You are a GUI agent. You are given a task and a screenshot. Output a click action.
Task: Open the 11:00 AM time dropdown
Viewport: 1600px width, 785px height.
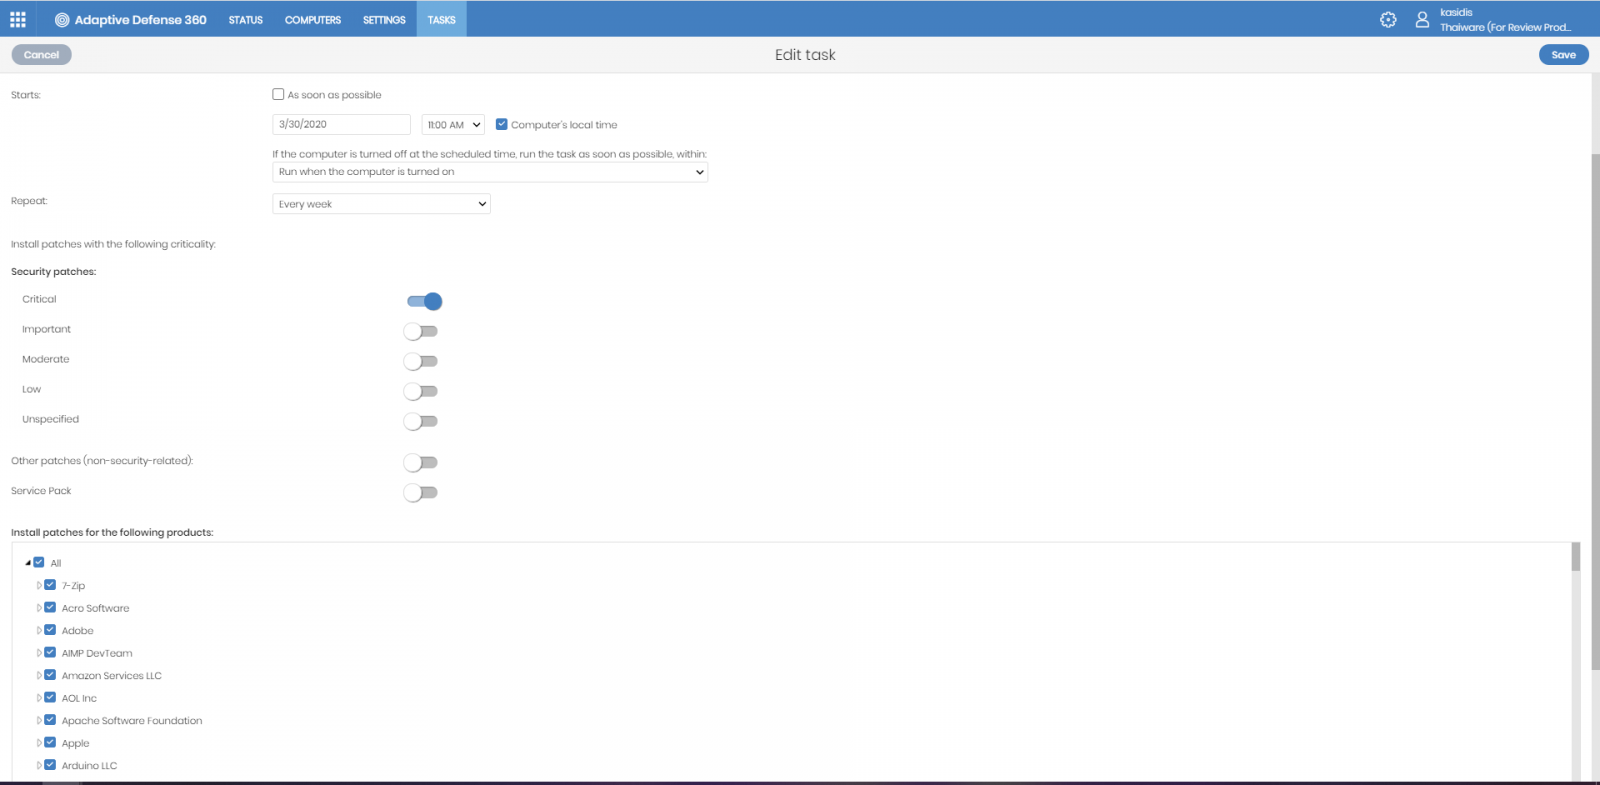[x=453, y=125]
